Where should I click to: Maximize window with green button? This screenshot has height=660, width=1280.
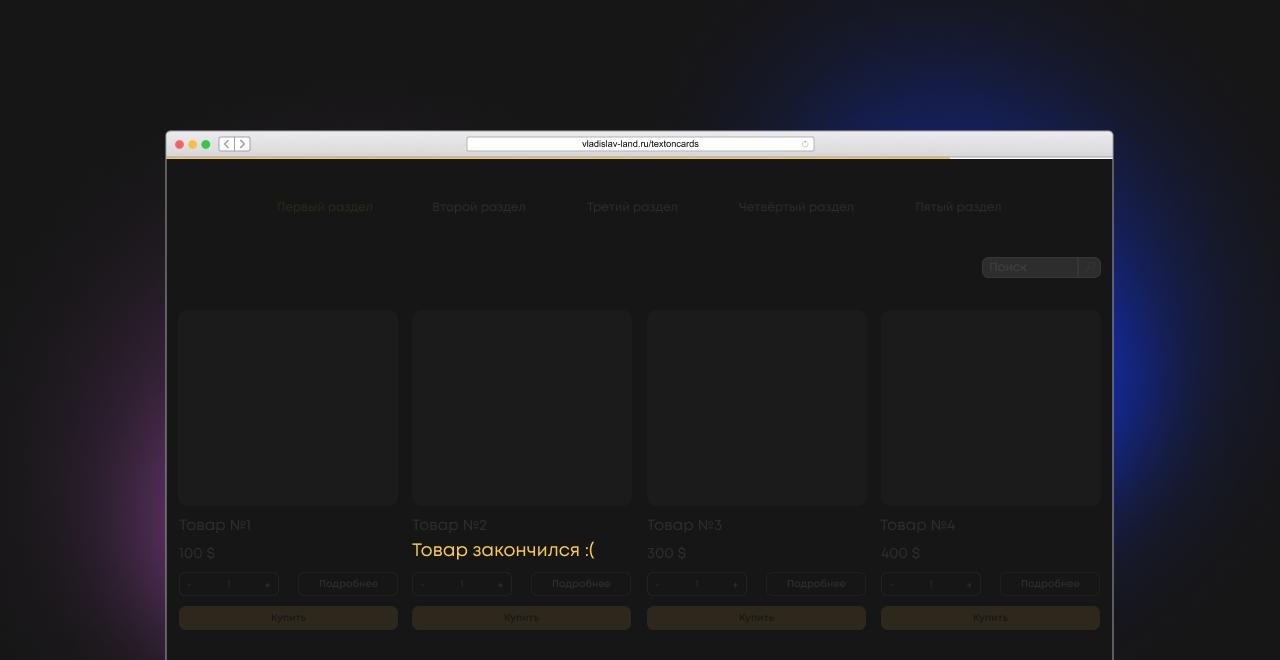pos(206,144)
